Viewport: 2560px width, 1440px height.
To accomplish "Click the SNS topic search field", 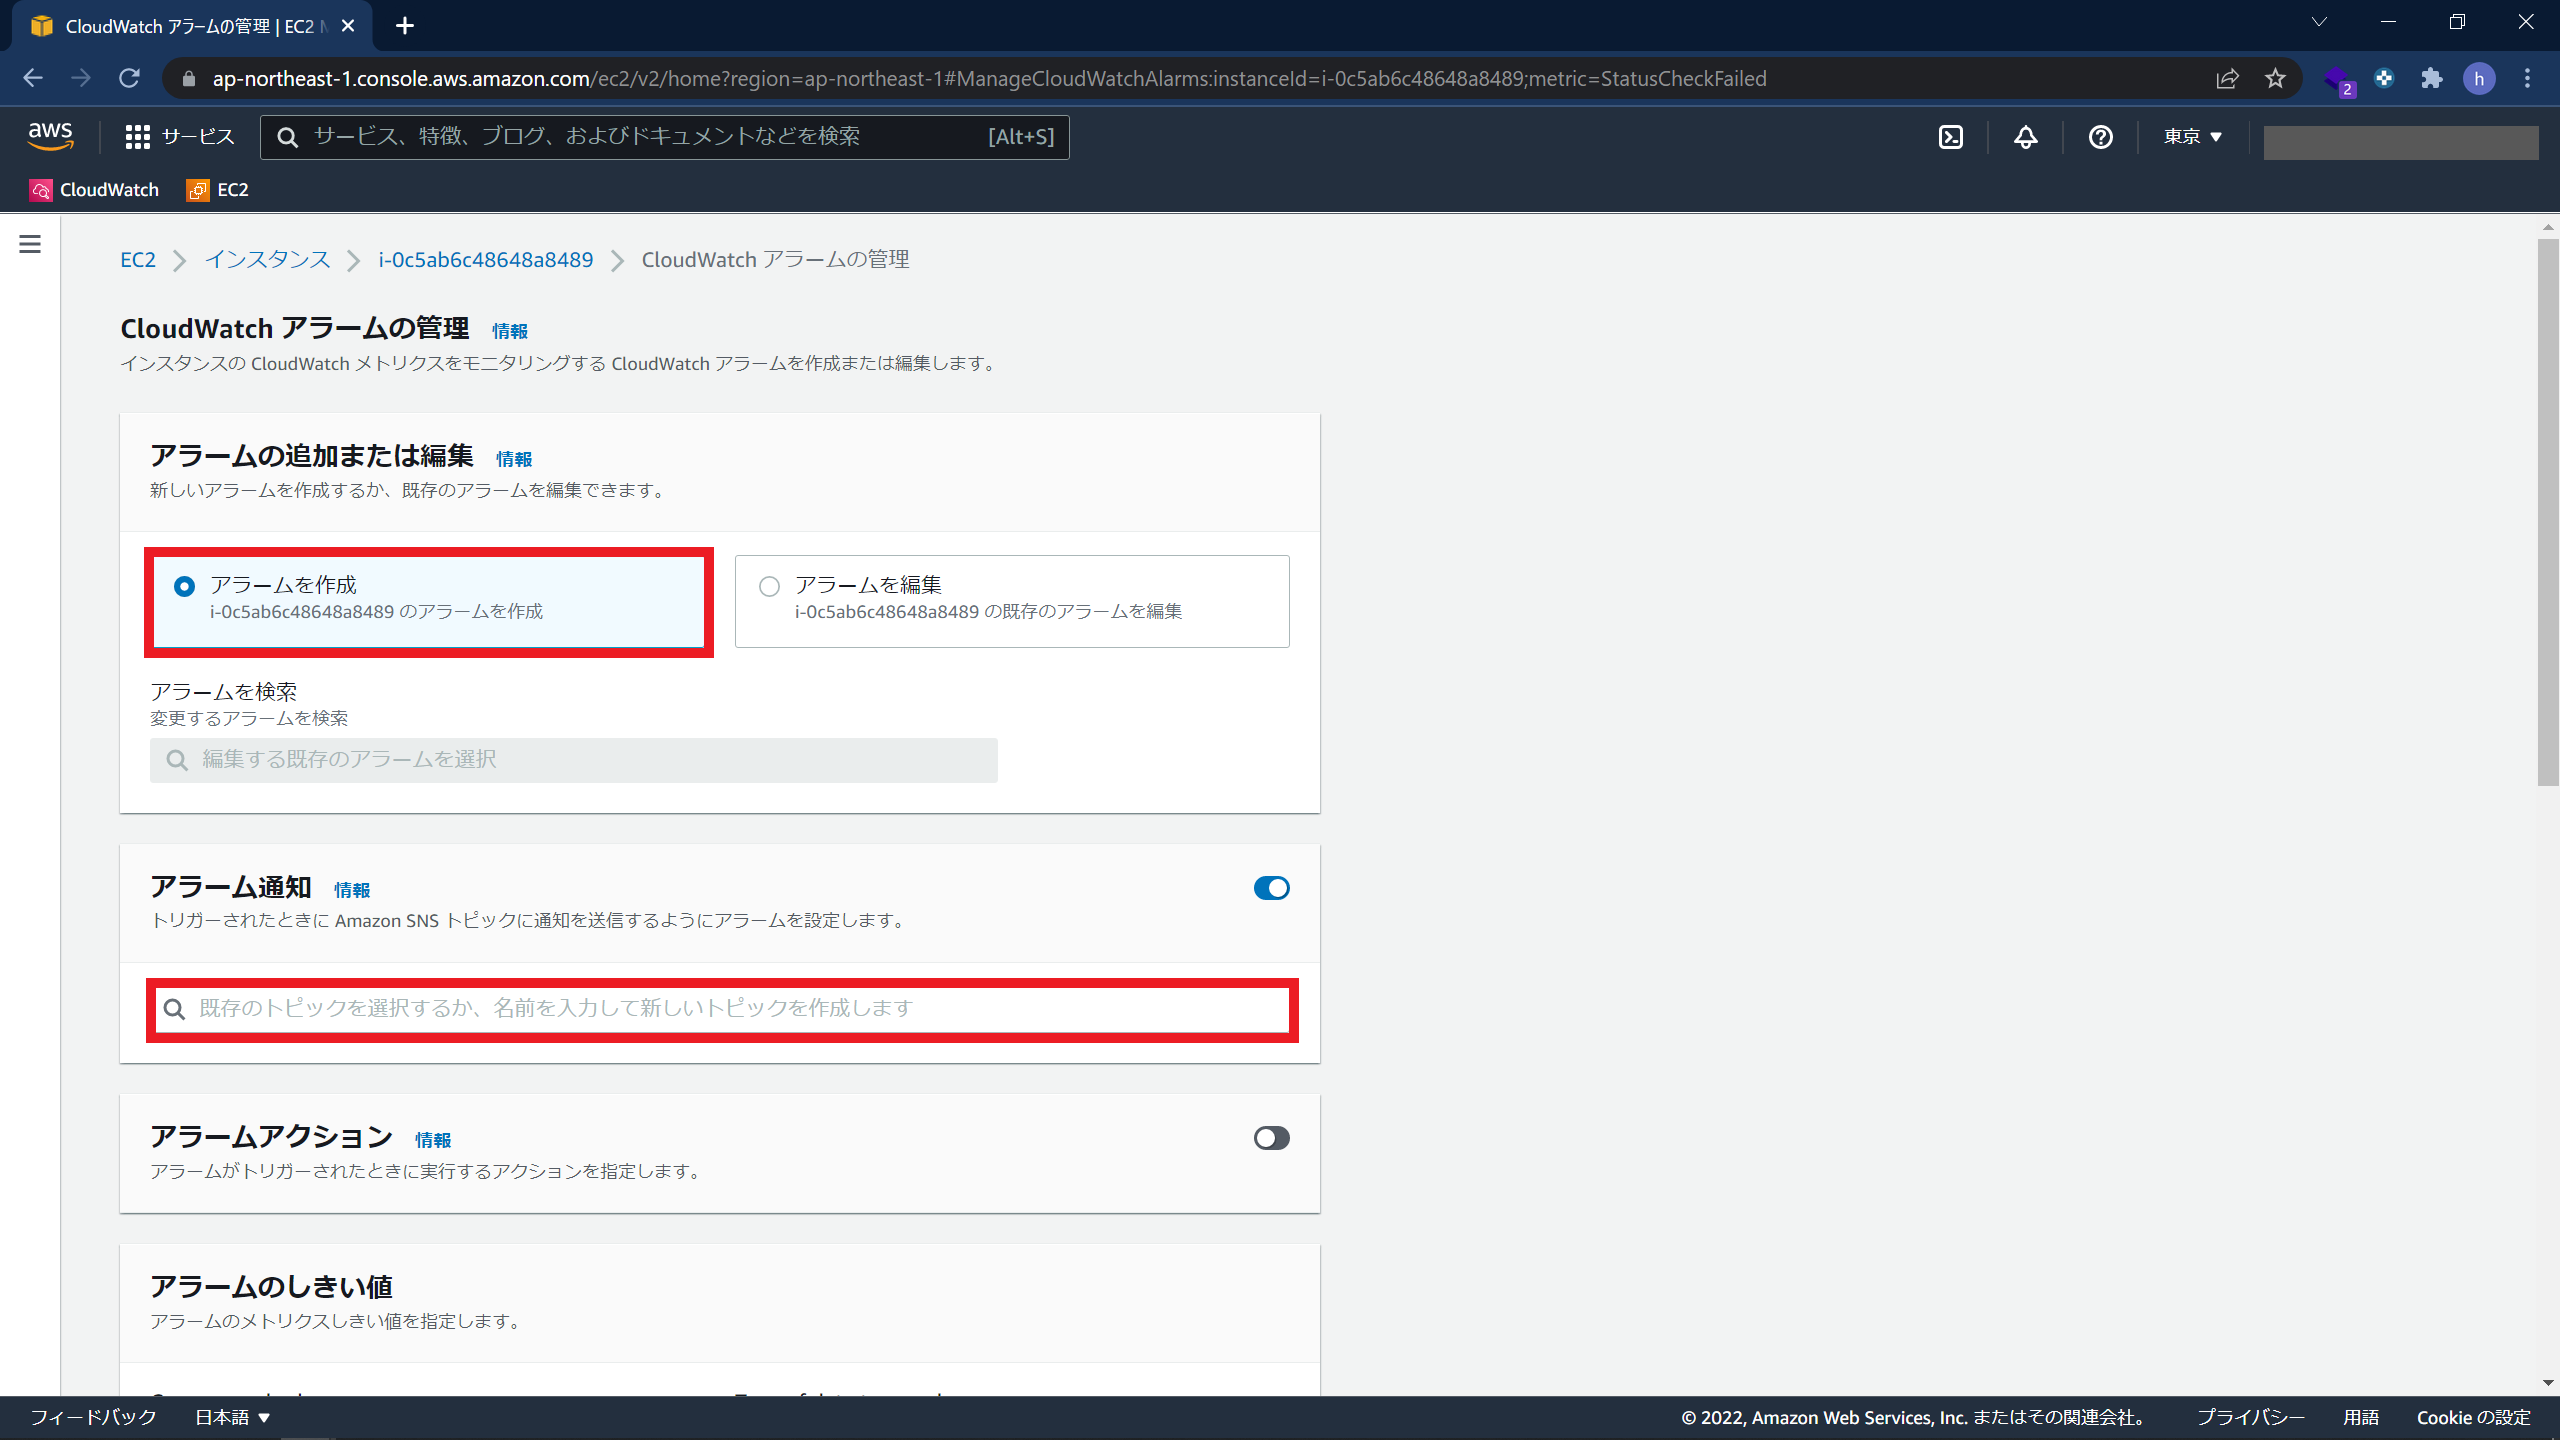I will (x=722, y=1009).
